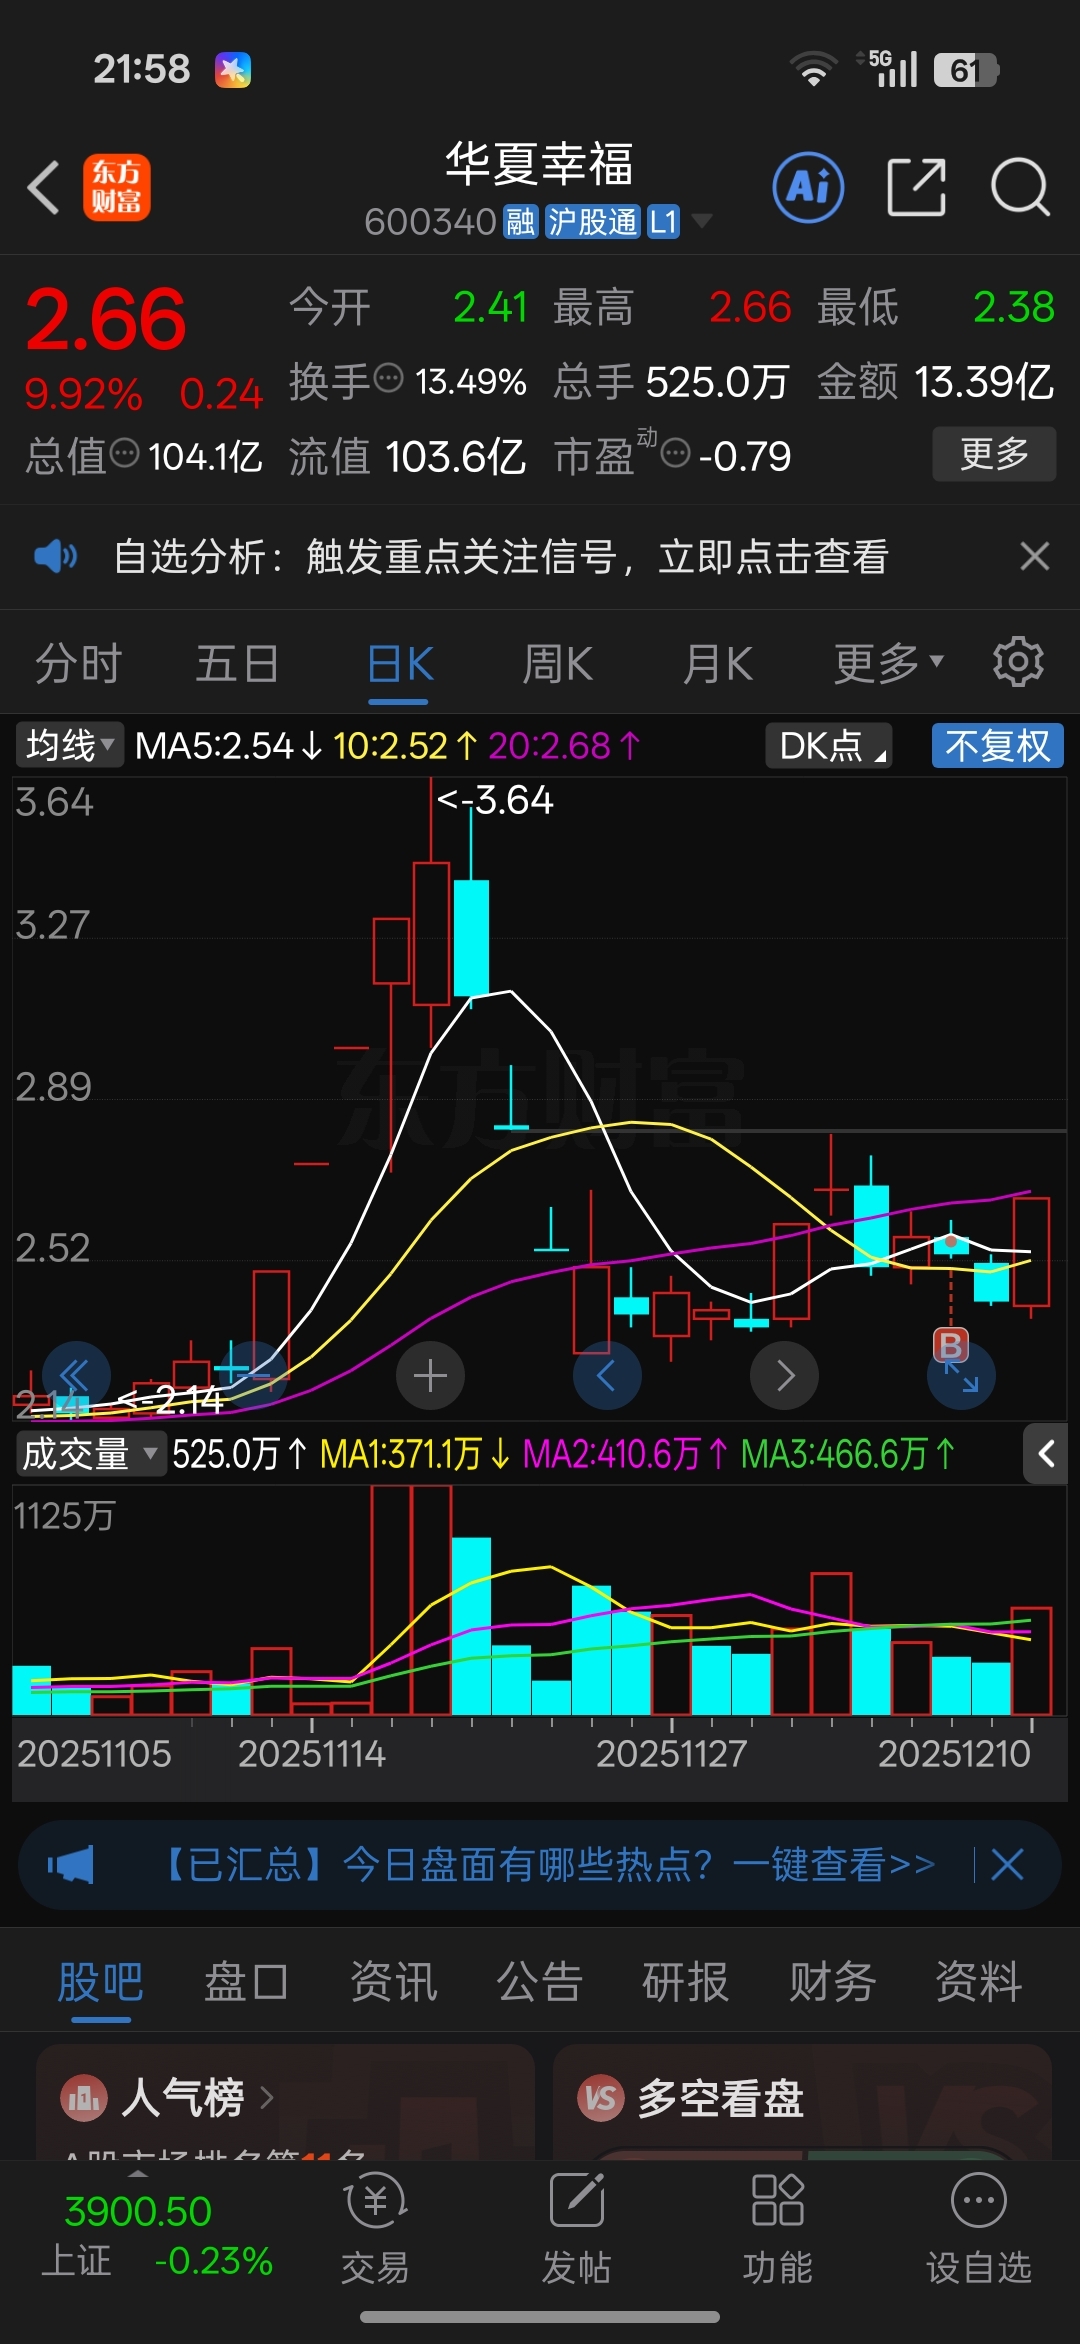Open 均线 indicator dropdown
This screenshot has width=1080, height=2344.
[x=70, y=745]
